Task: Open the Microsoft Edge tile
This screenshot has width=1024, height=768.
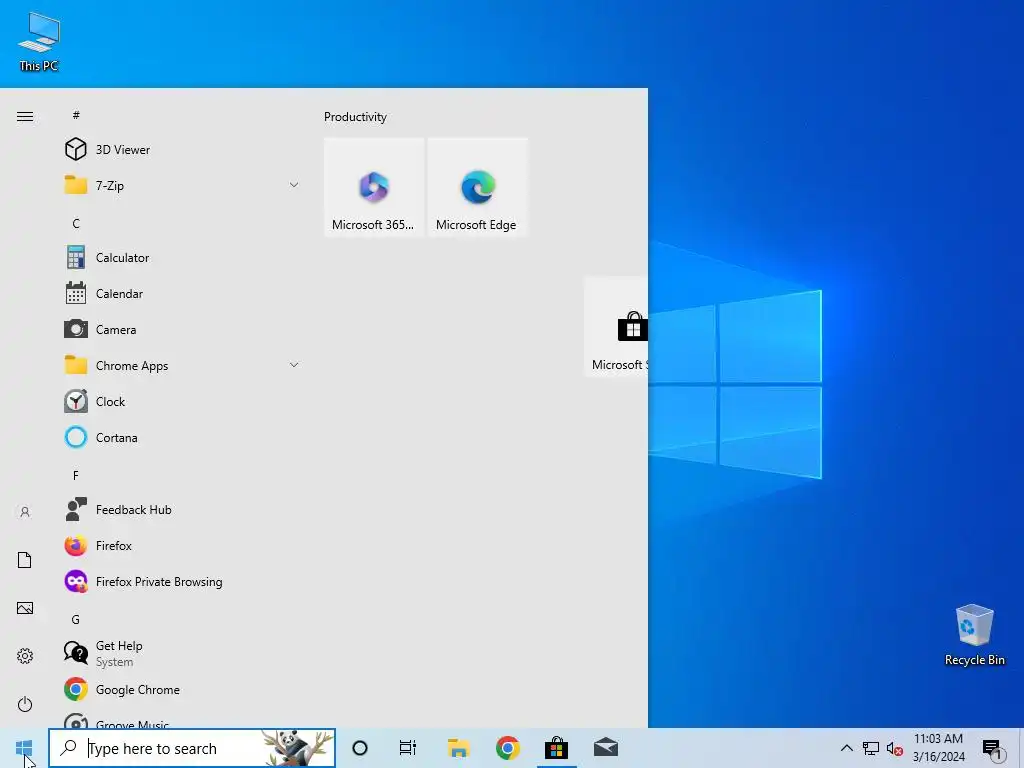Action: (477, 187)
